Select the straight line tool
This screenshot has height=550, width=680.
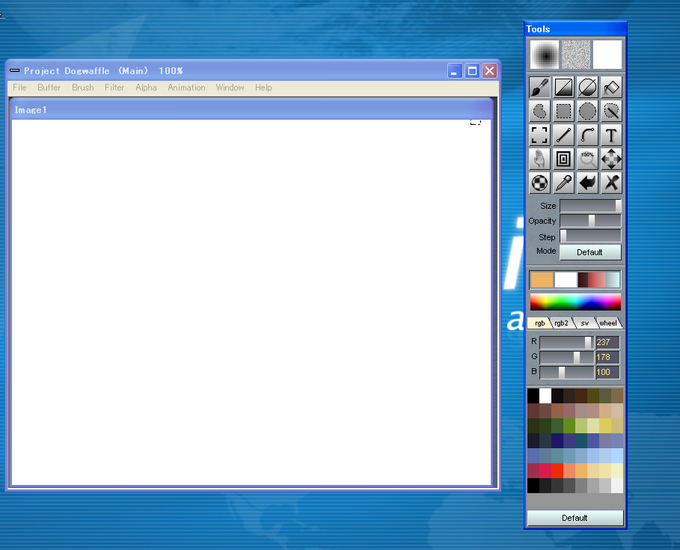[x=563, y=135]
